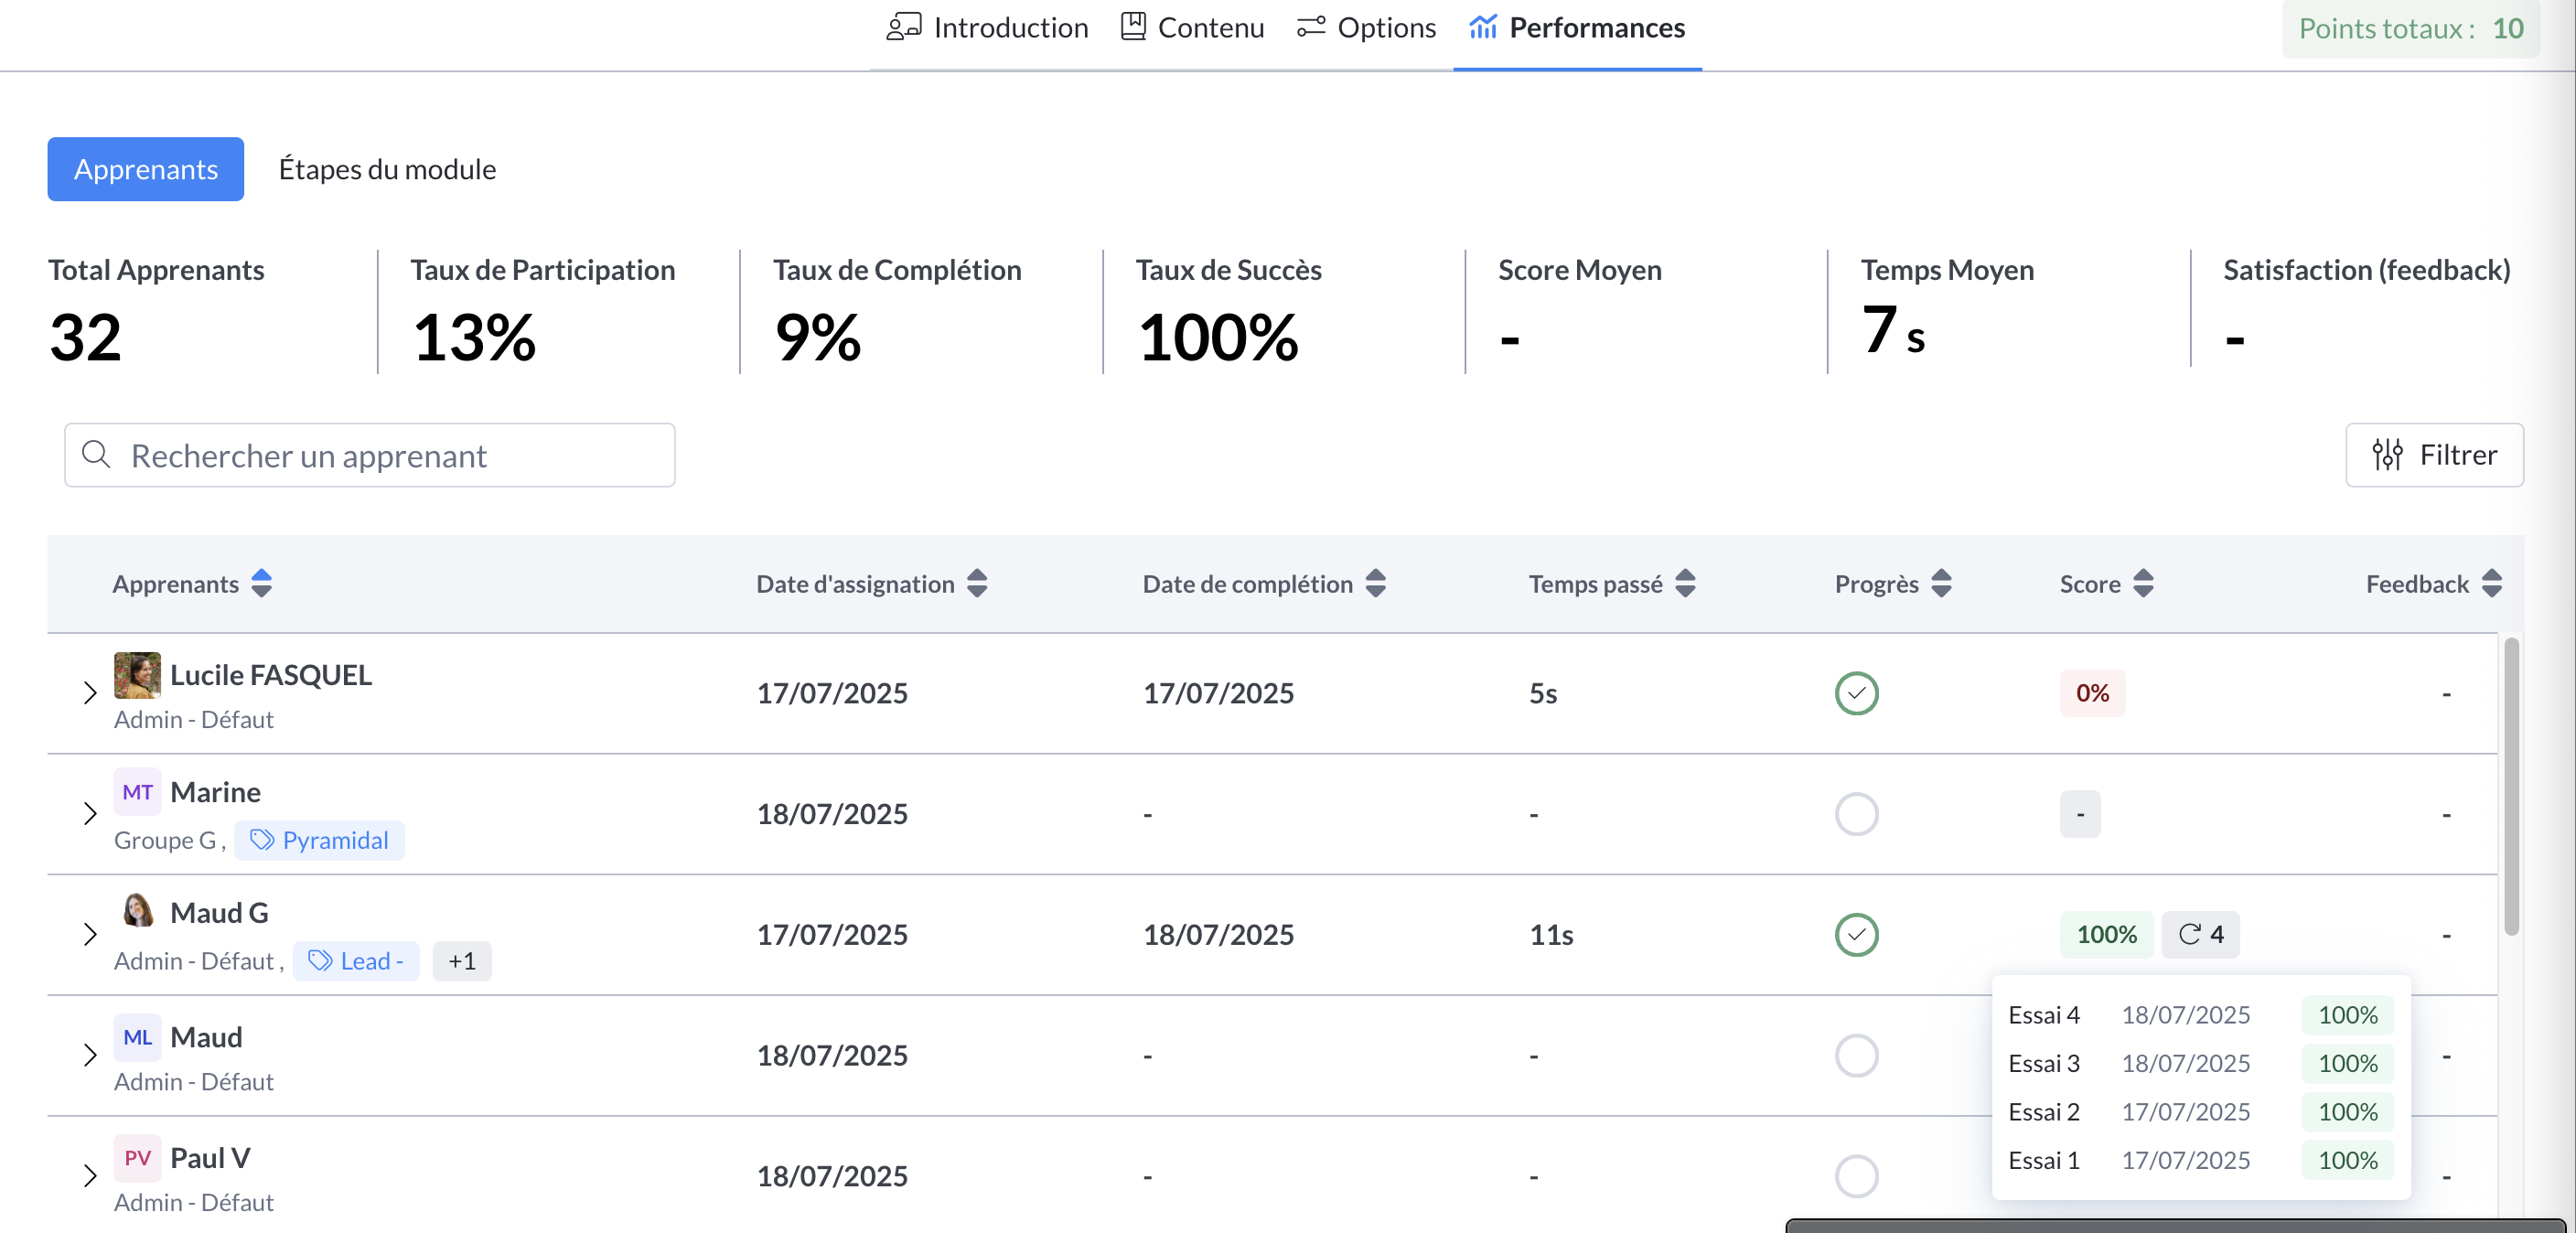This screenshot has height=1233, width=2576.
Task: Click Paul V's progress circle
Action: (x=1856, y=1177)
